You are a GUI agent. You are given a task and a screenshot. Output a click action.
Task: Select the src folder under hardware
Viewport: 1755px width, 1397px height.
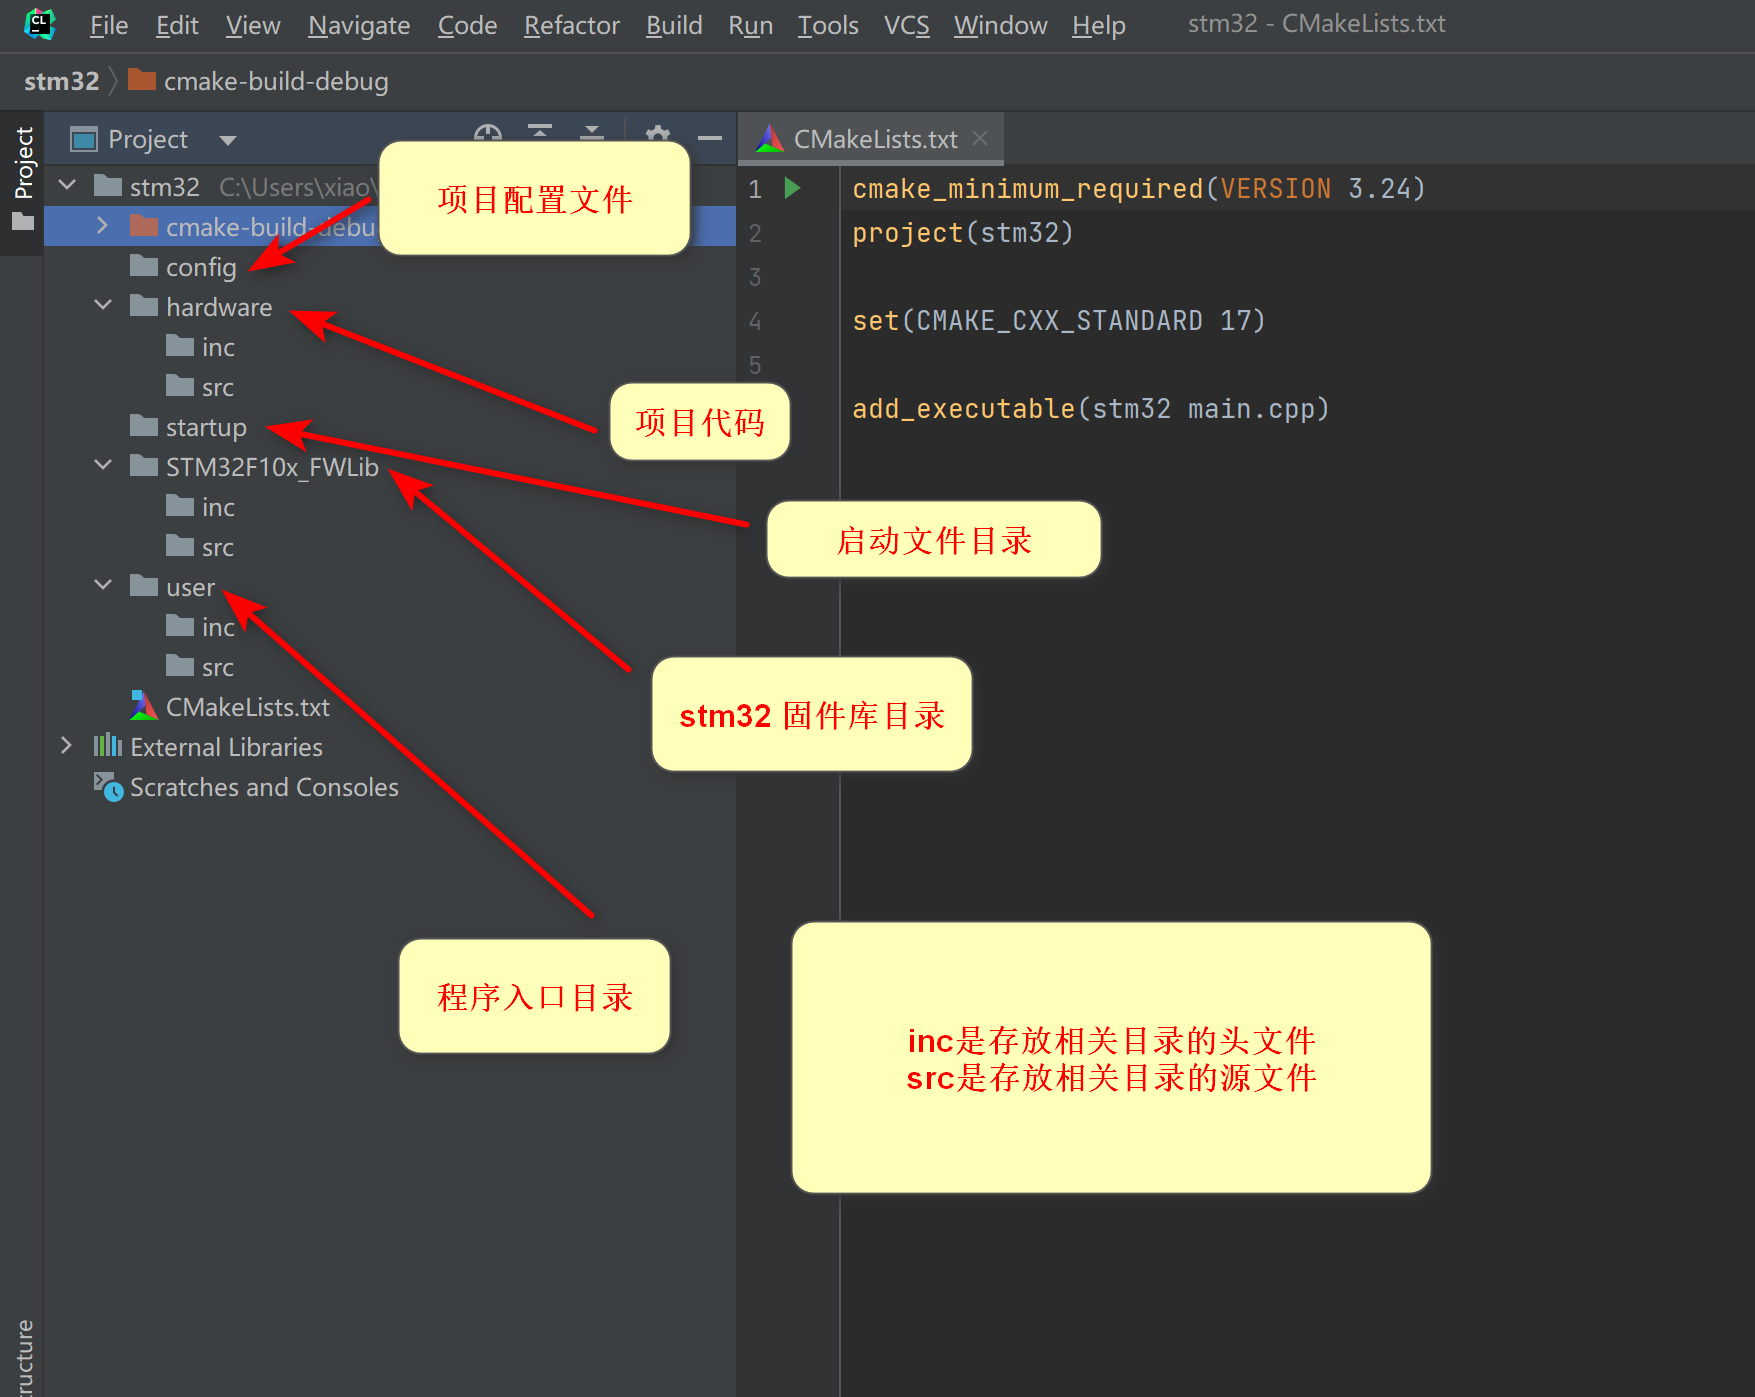pos(217,387)
